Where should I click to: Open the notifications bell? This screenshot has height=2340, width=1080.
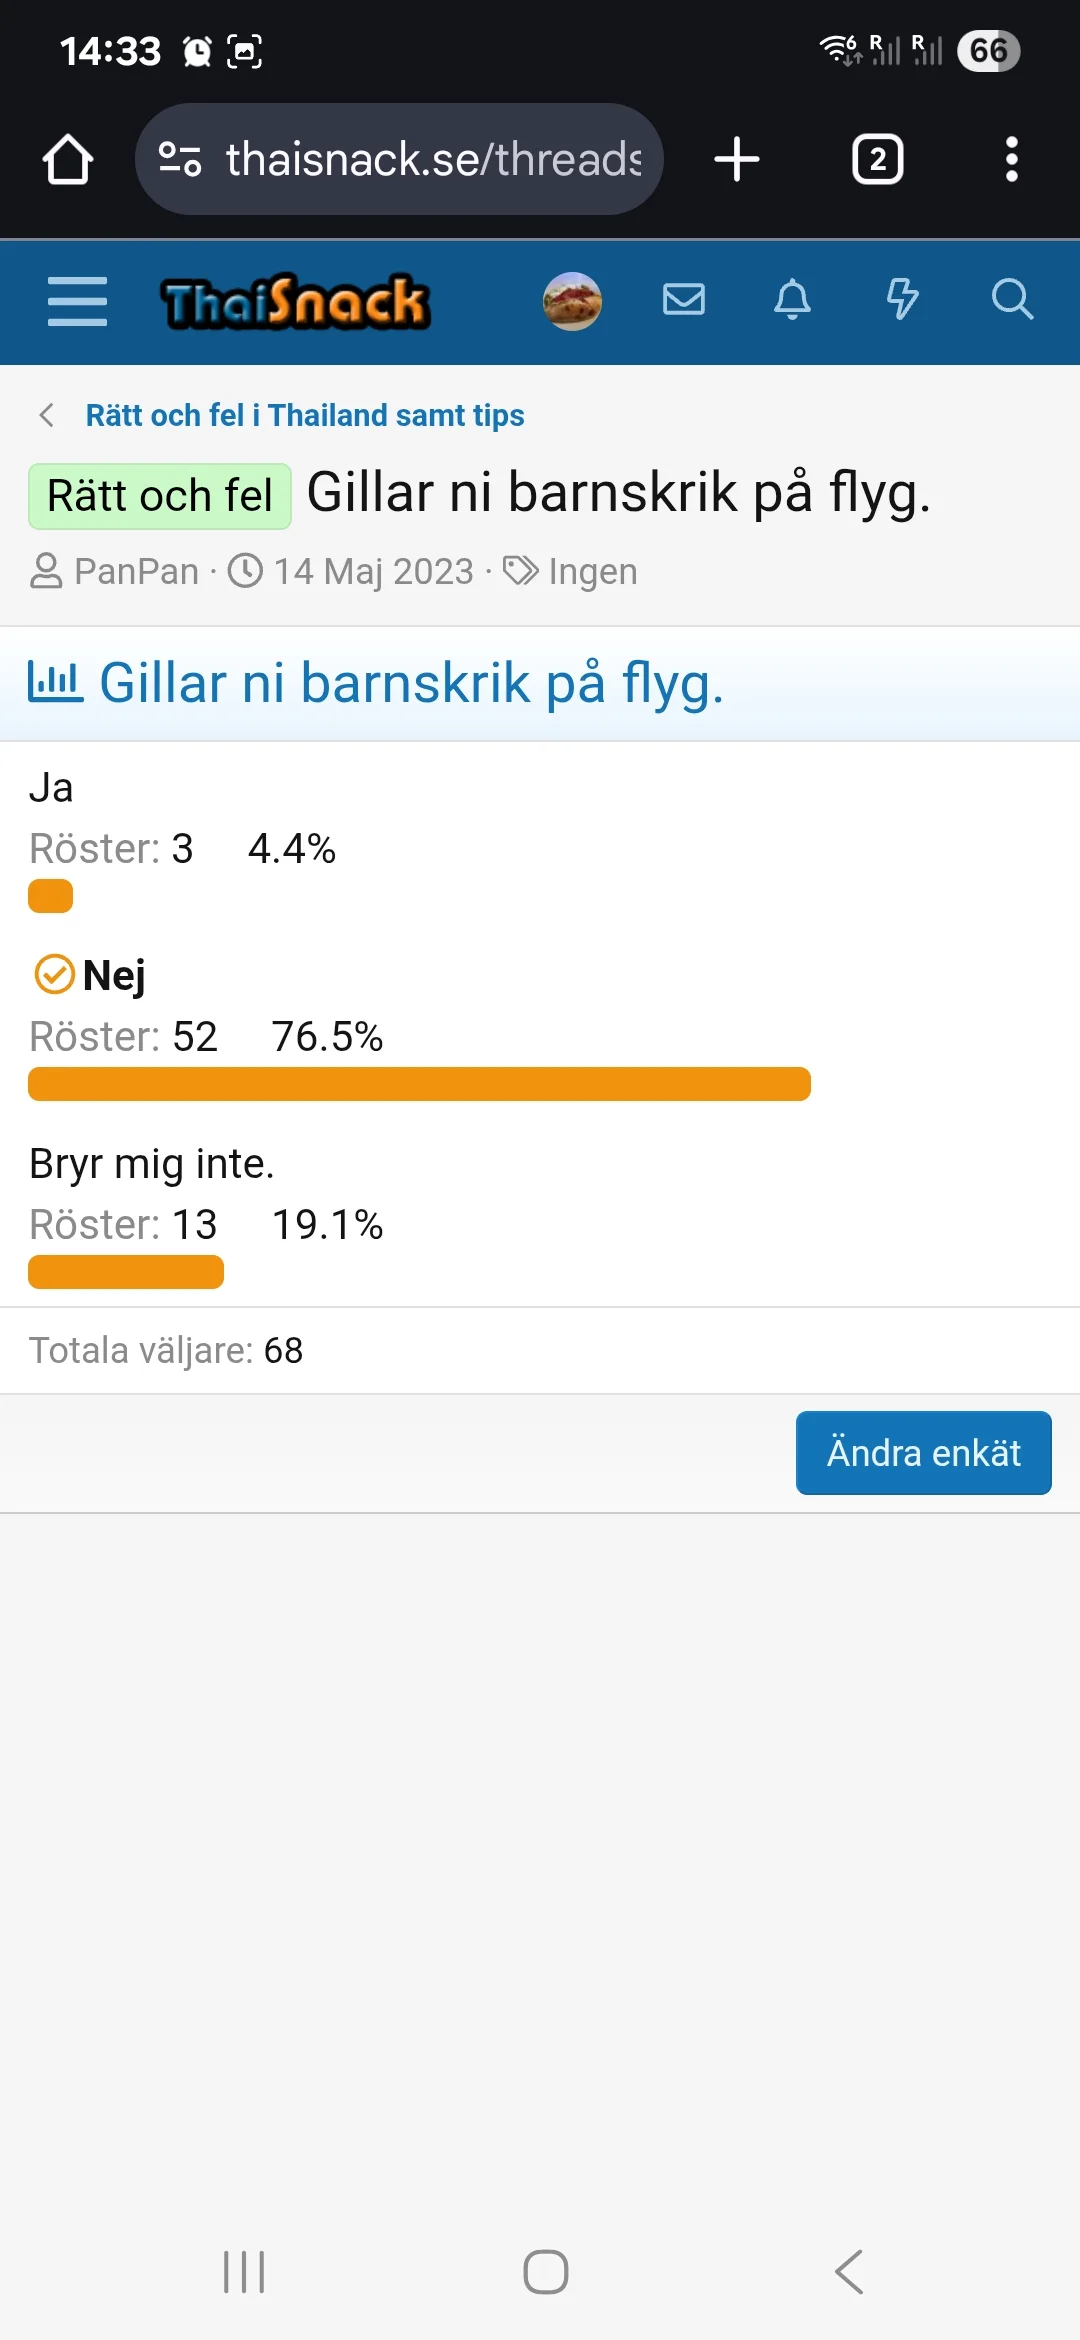[793, 299]
